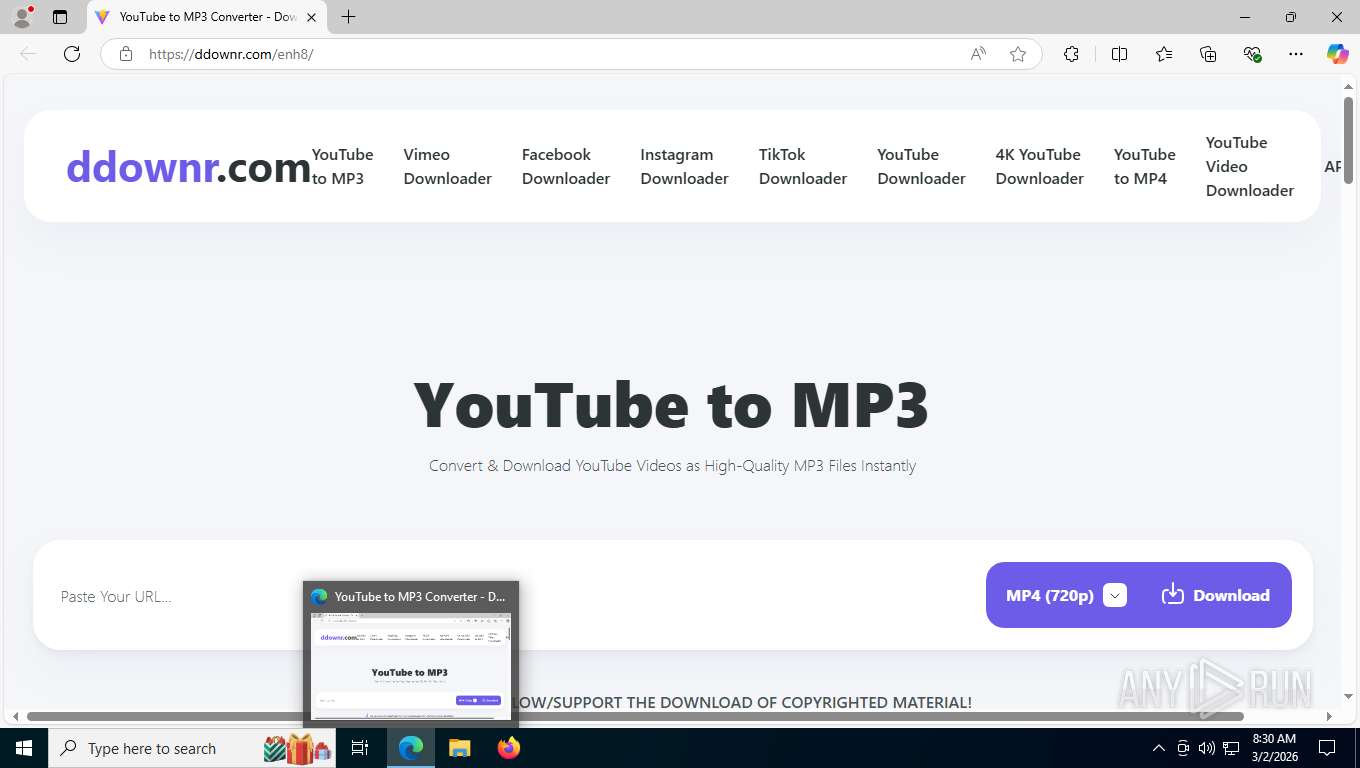Open the tab actions menu icon
The width and height of the screenshot is (1360, 768).
click(x=60, y=17)
